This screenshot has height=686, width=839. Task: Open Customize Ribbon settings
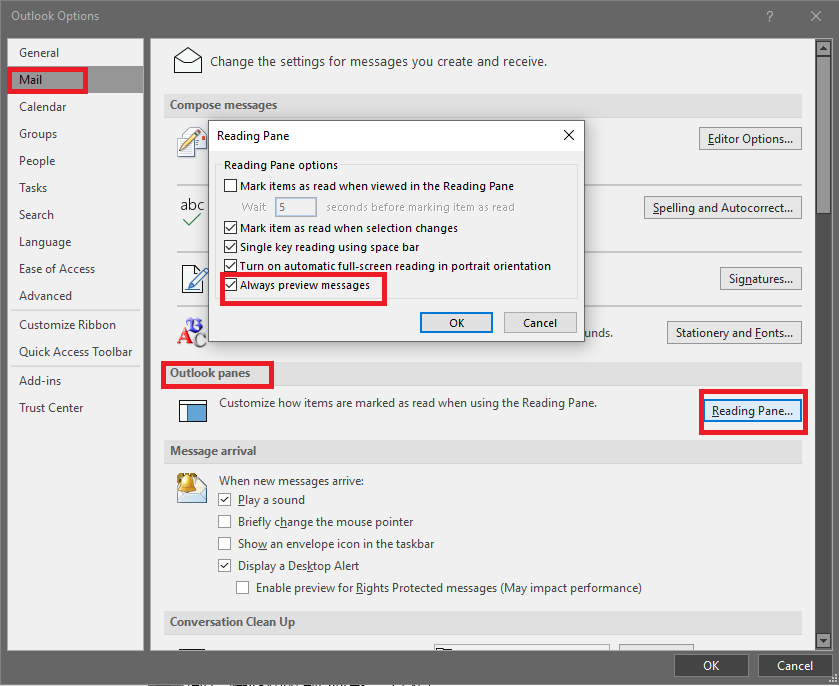[x=75, y=325]
